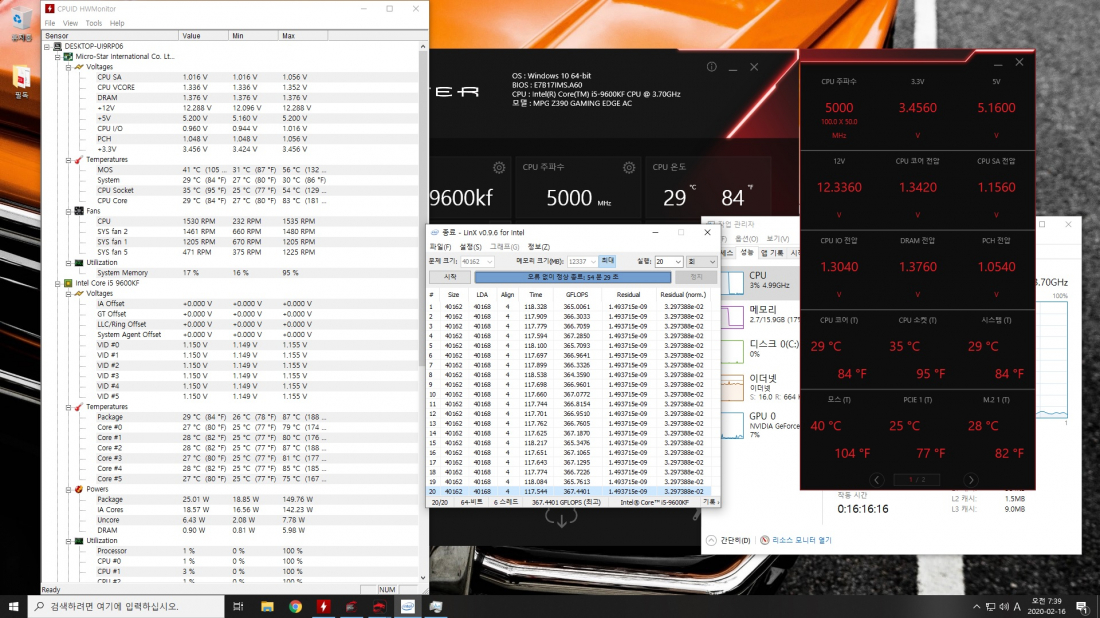Image resolution: width=1100 pixels, height=618 pixels.
Task: Click the Fans section icon
Action: [x=79, y=211]
